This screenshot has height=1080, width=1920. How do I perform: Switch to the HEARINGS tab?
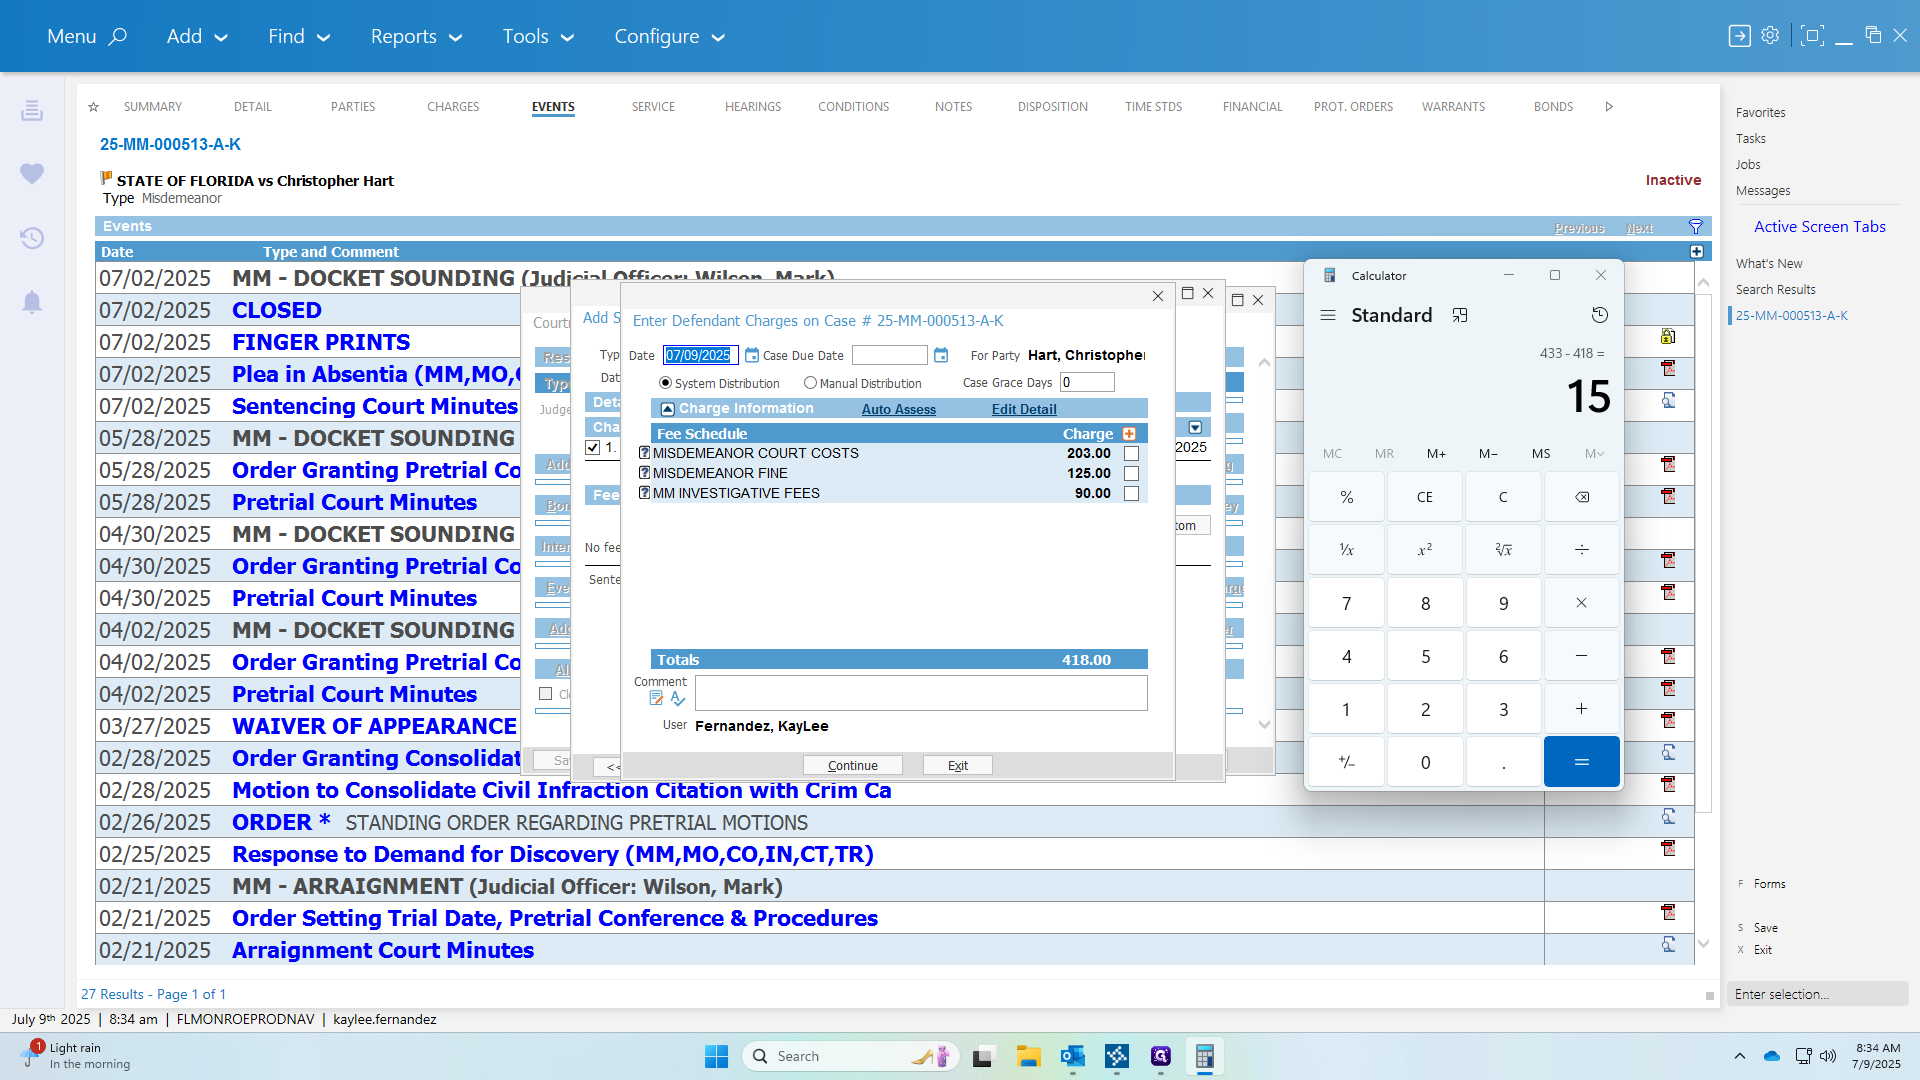(753, 107)
